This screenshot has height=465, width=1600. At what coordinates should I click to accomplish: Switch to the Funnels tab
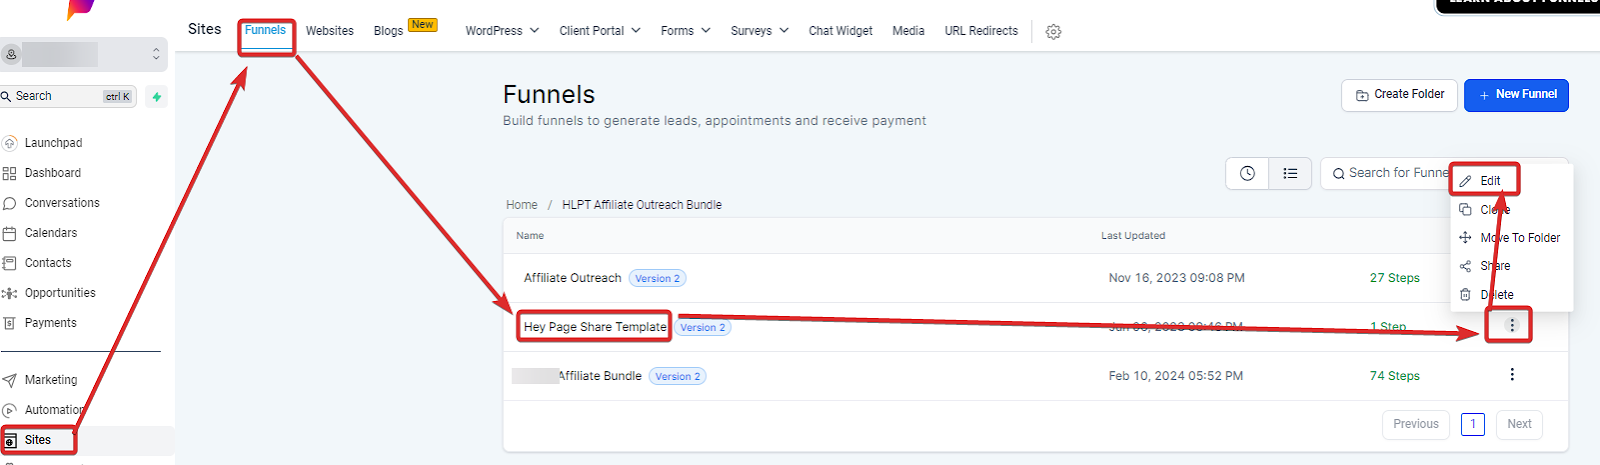pos(265,30)
